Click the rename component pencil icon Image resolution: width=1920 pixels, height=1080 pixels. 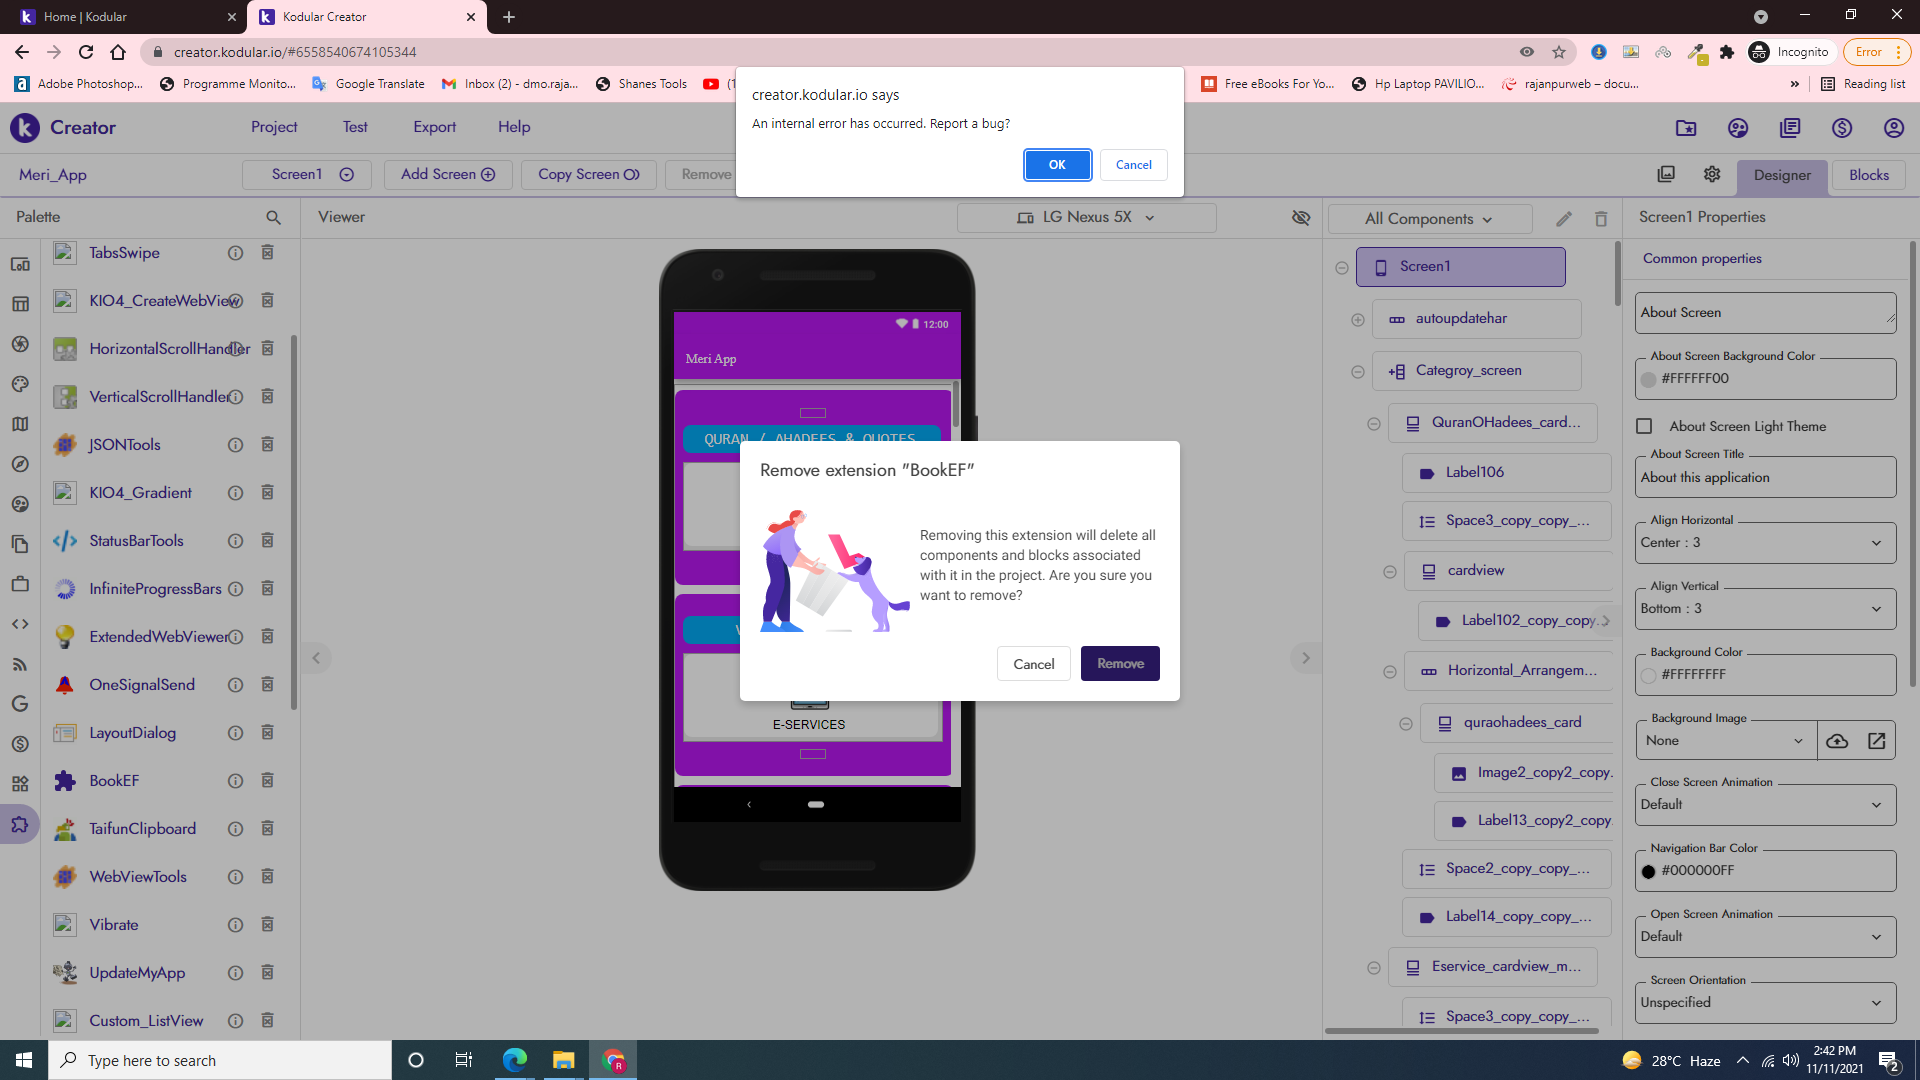pos(1564,219)
